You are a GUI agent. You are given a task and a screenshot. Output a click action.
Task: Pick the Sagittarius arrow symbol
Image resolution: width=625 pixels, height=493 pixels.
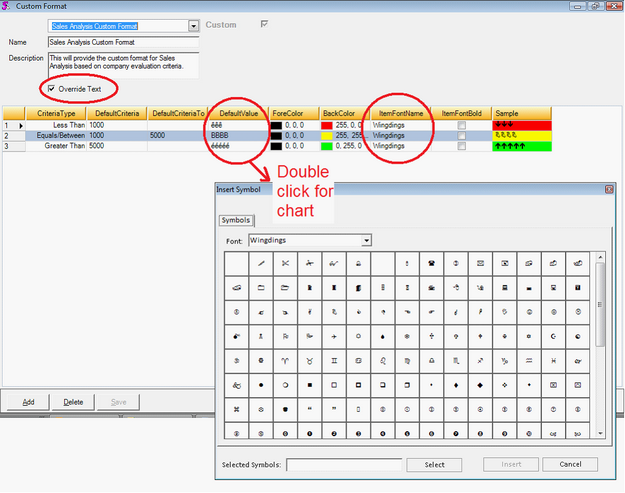(480, 361)
